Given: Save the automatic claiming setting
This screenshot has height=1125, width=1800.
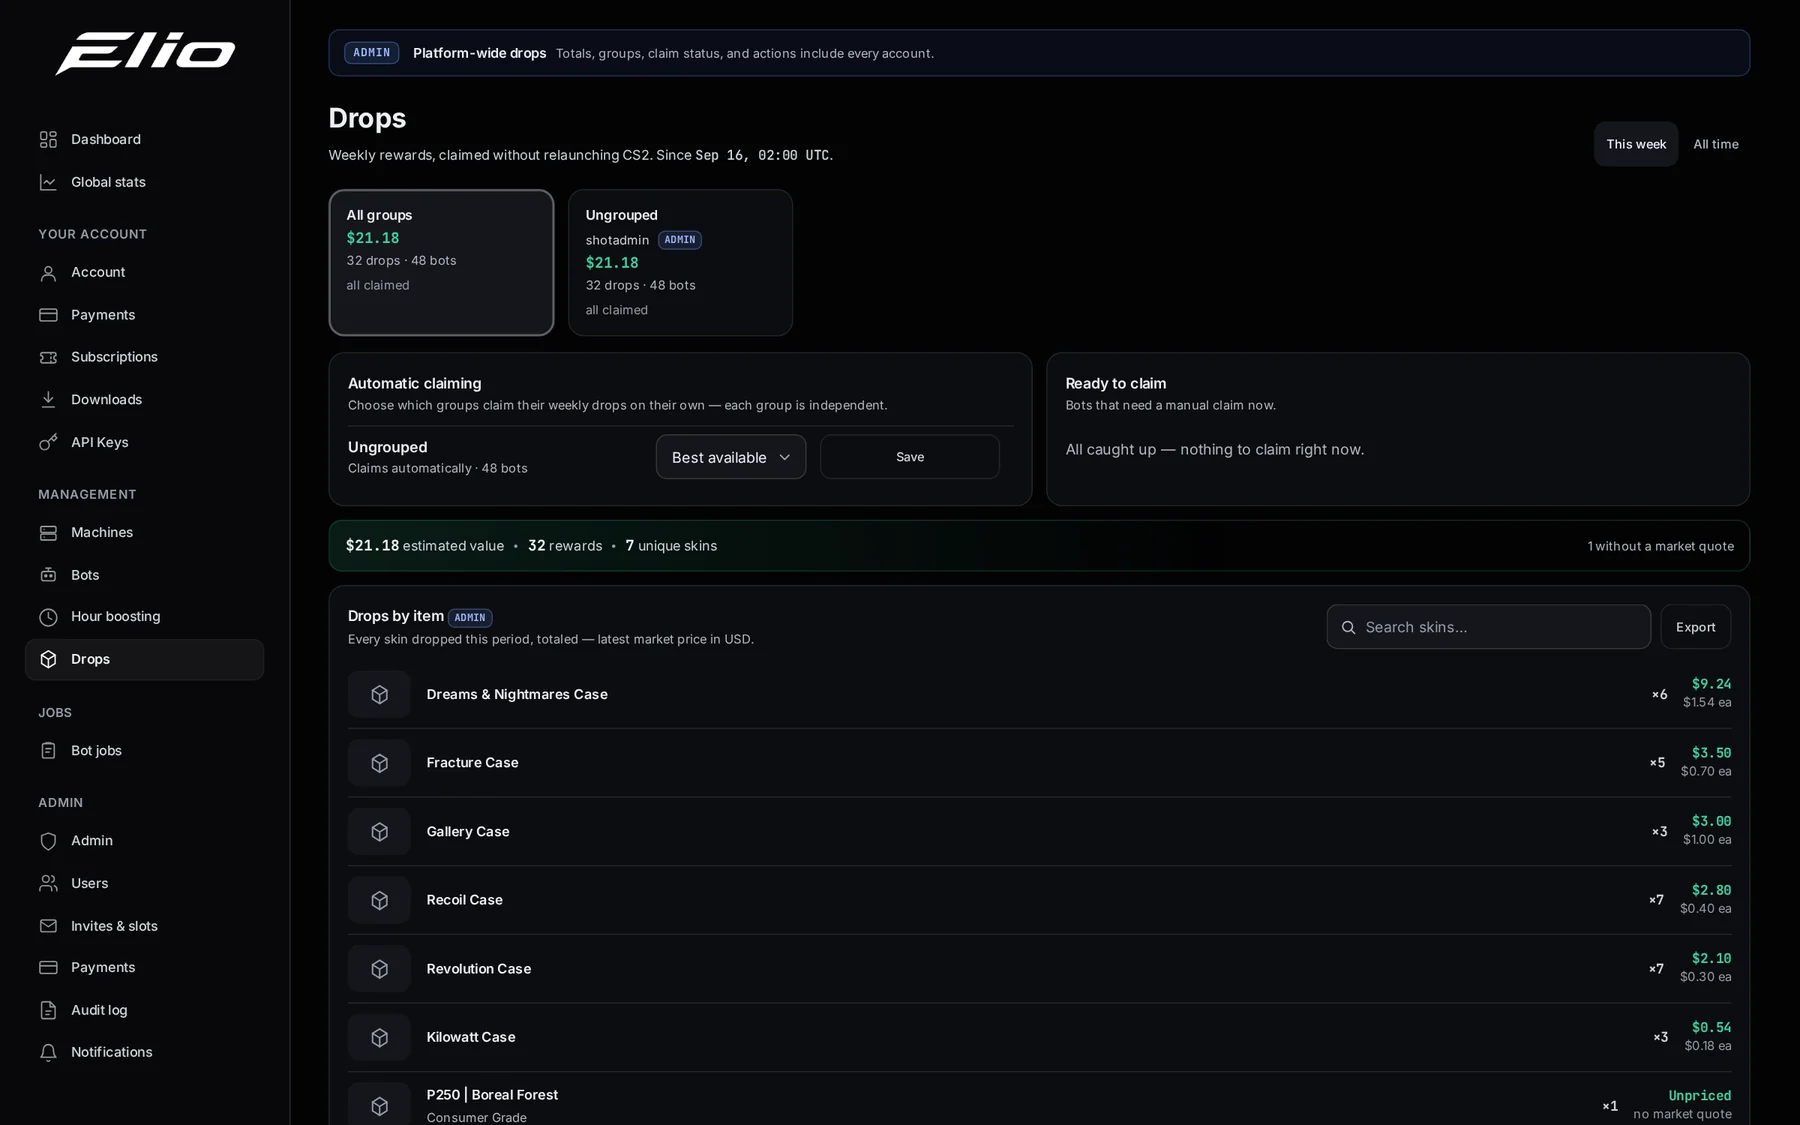Looking at the screenshot, I should coord(910,457).
